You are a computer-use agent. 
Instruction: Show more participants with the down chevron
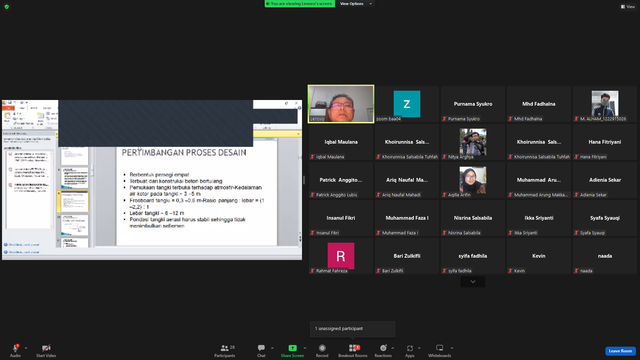coord(473,282)
